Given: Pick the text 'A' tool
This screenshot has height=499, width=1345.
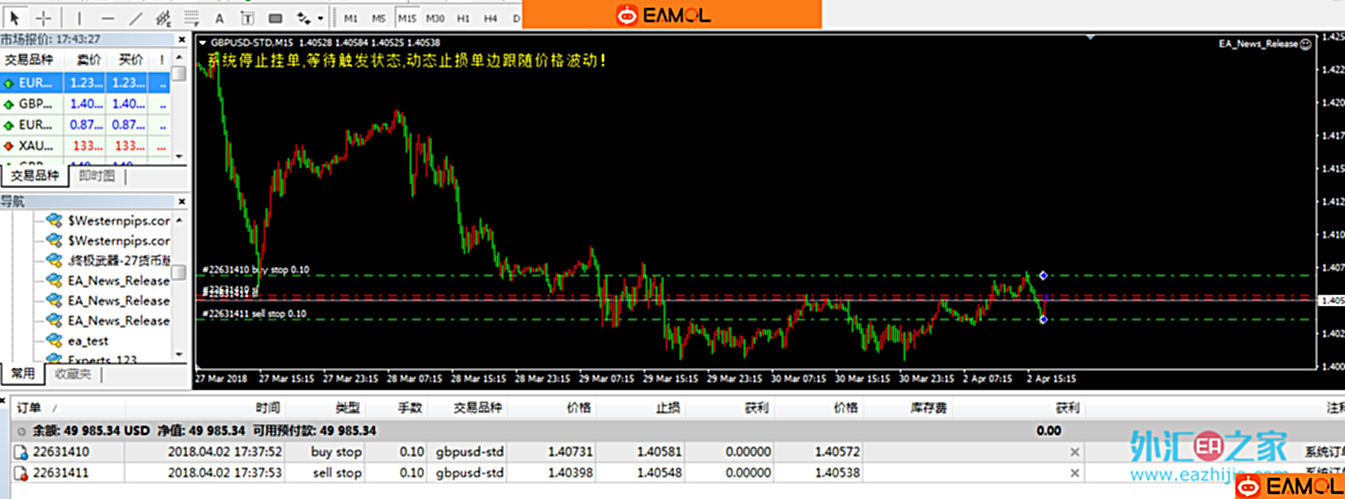Looking at the screenshot, I should pyautogui.click(x=220, y=18).
